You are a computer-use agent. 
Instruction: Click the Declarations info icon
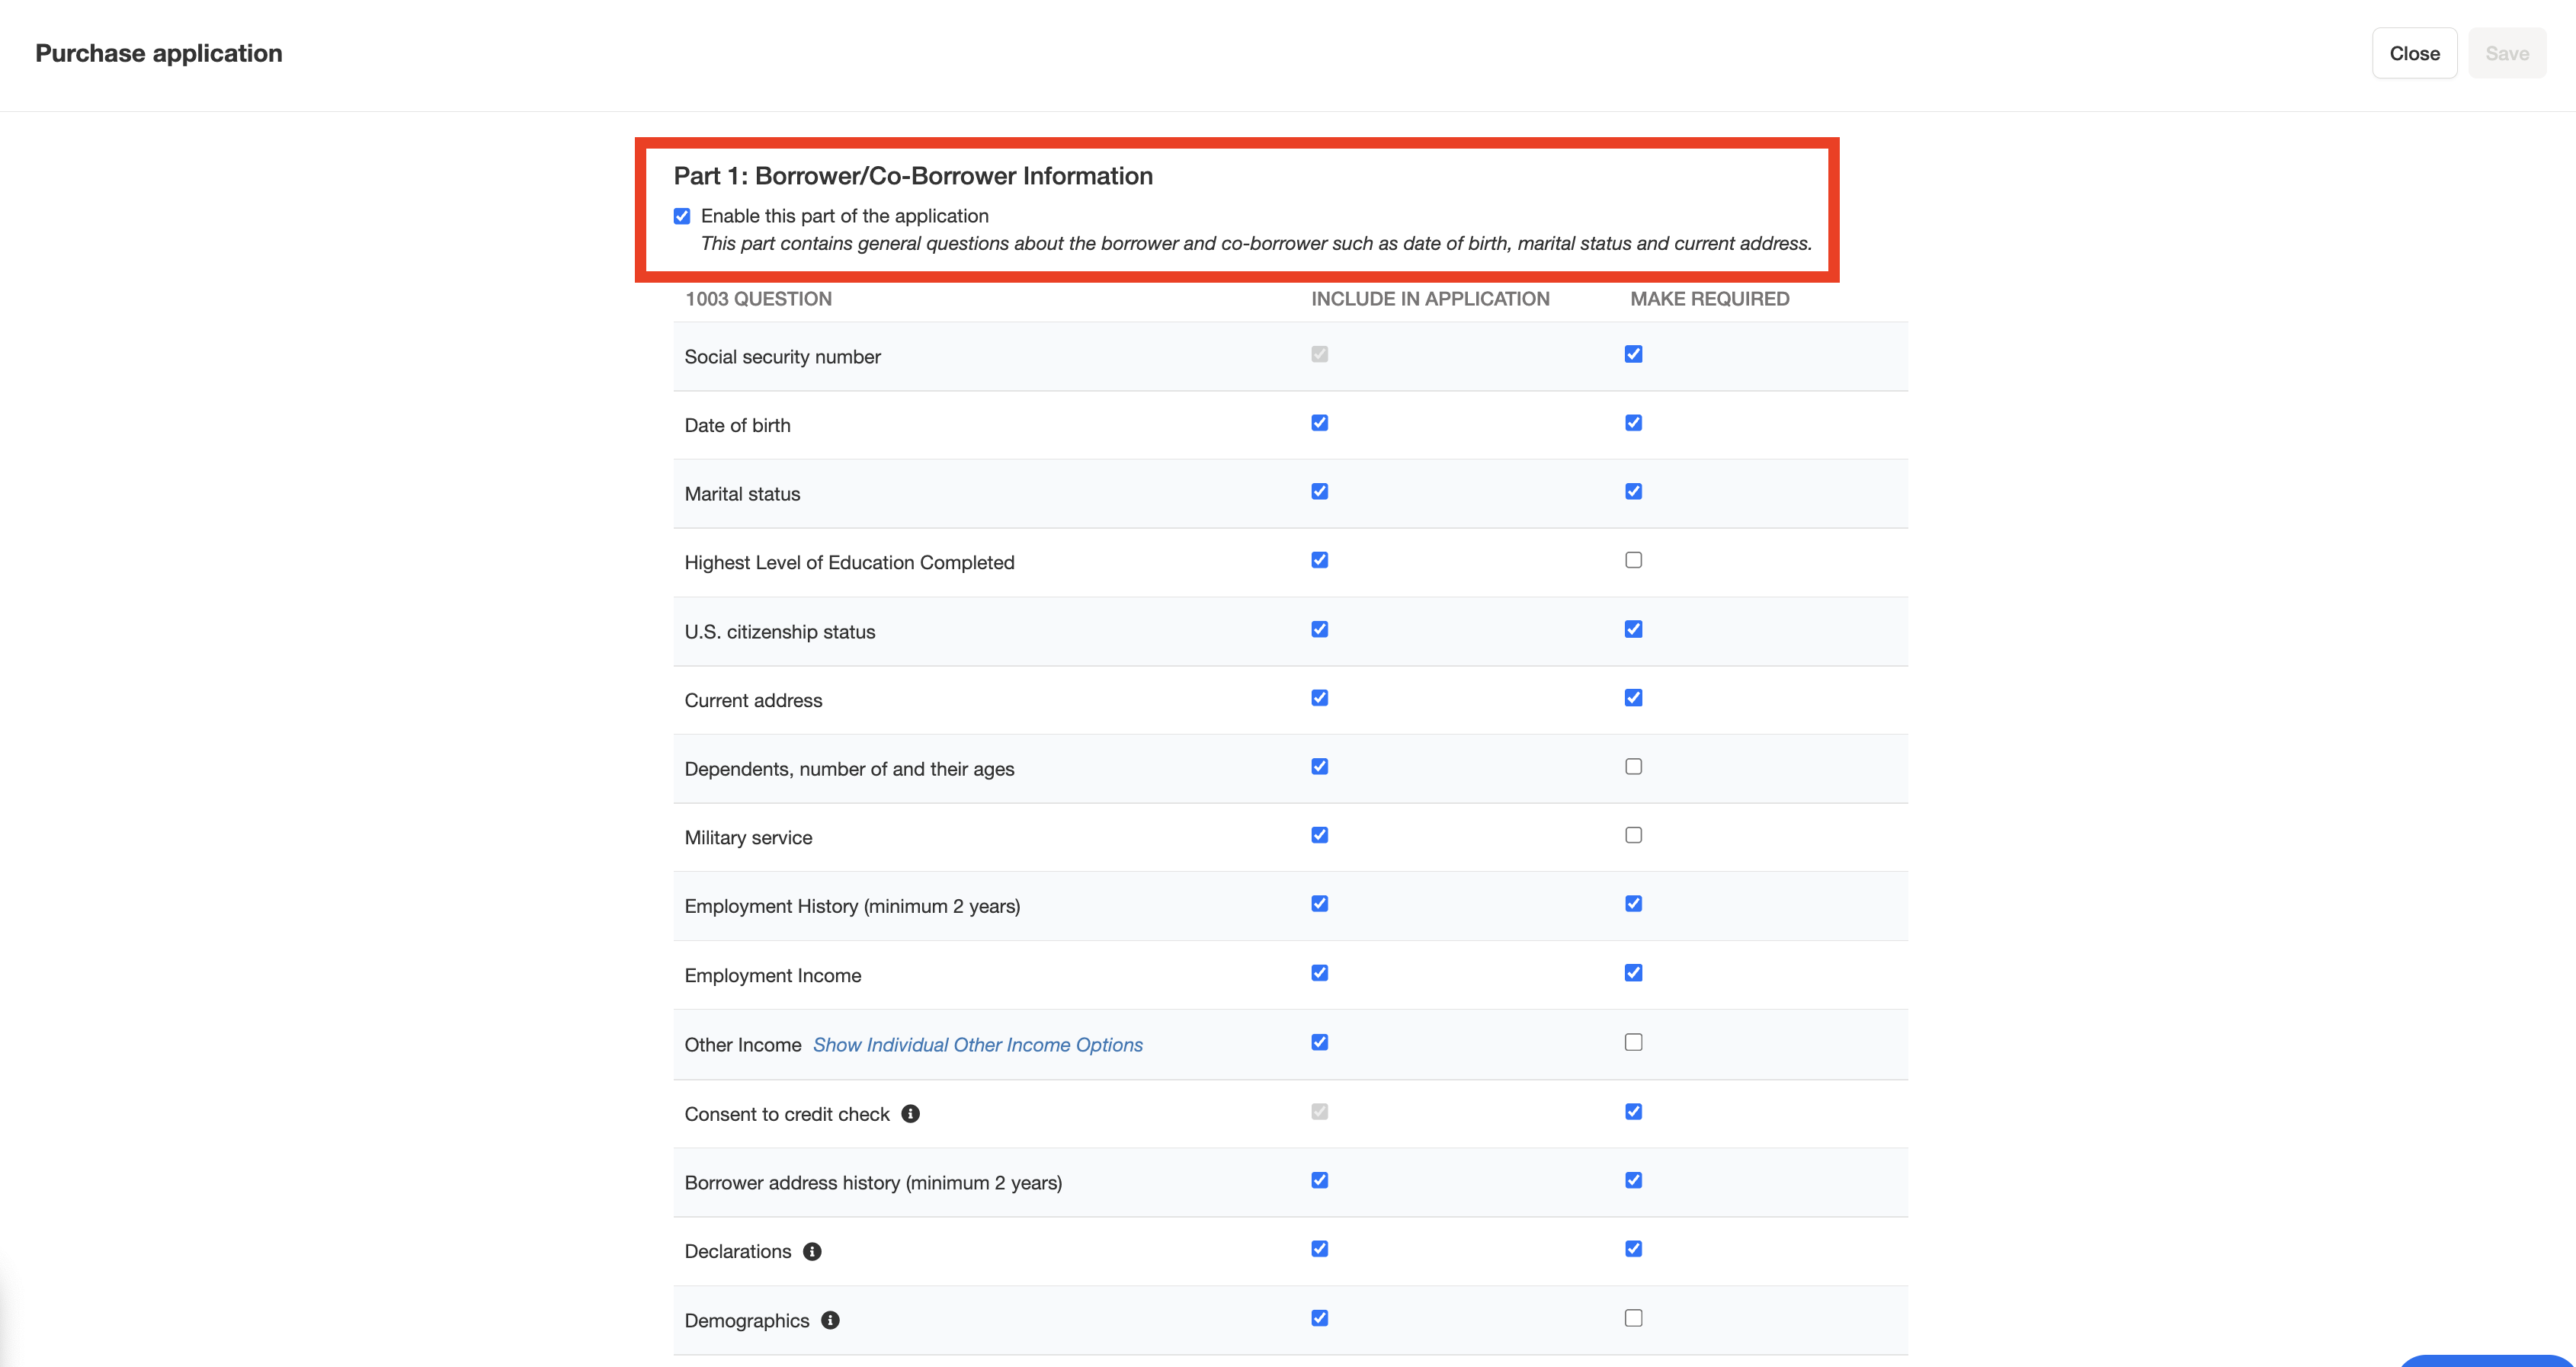coord(812,1251)
